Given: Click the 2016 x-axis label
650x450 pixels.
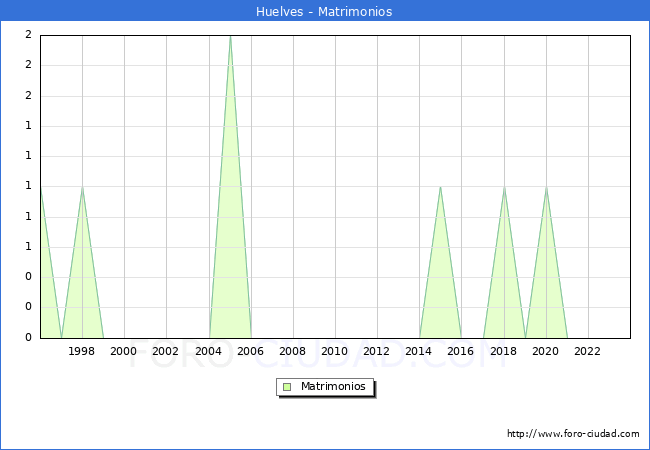Looking at the screenshot, I should click(461, 351).
